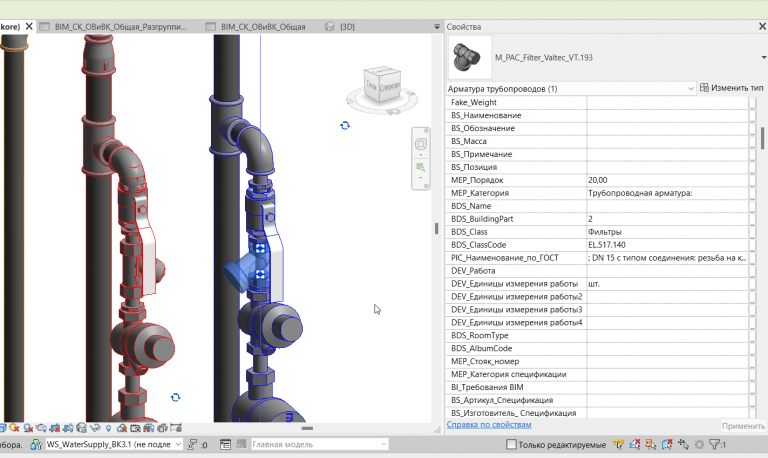Viewport: 768px width, 458px height.
Task: Toggle Crop View icon
Action: tap(55, 428)
